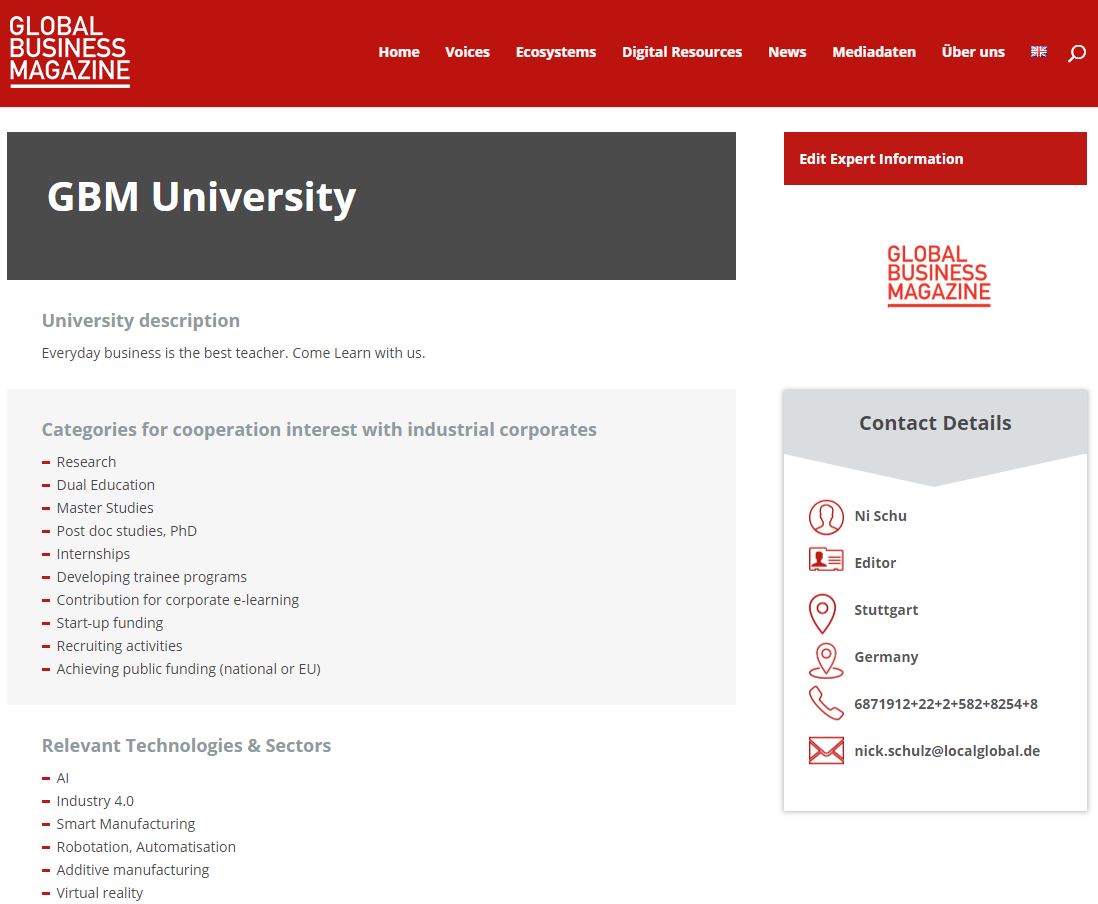
Task: Select the Industry 4.0 item
Action: click(95, 801)
